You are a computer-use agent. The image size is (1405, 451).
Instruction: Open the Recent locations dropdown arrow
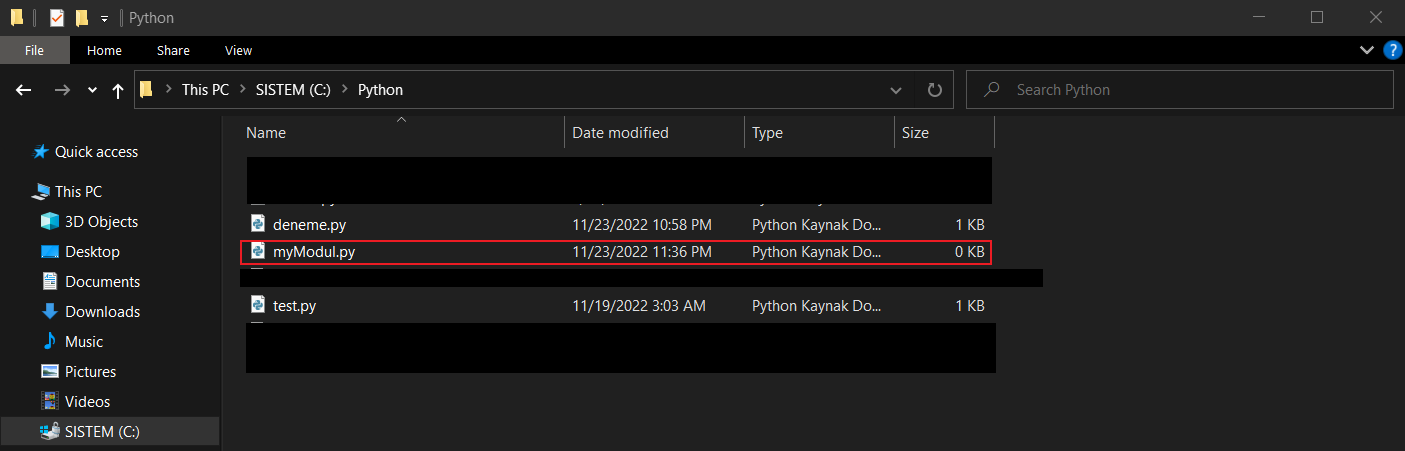92,90
